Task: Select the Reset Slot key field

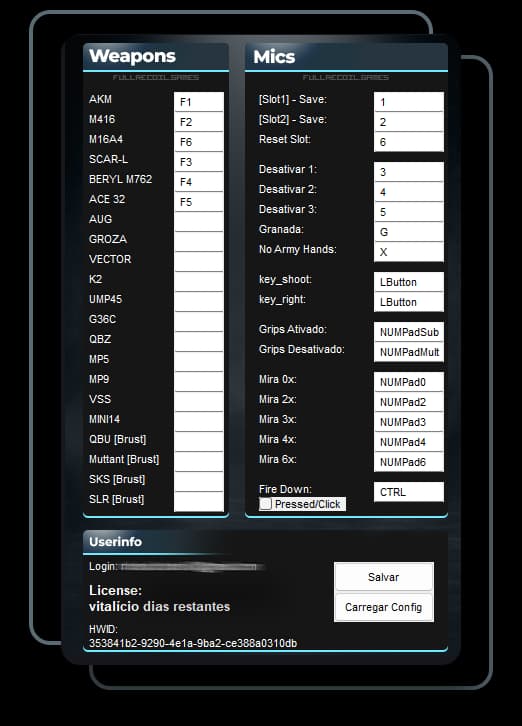Action: [x=409, y=142]
